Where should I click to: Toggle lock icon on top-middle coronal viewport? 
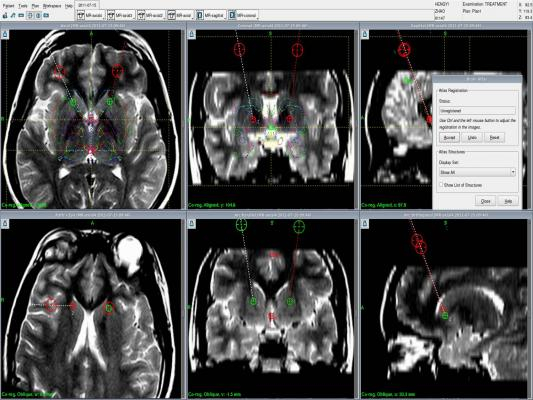pos(192,35)
